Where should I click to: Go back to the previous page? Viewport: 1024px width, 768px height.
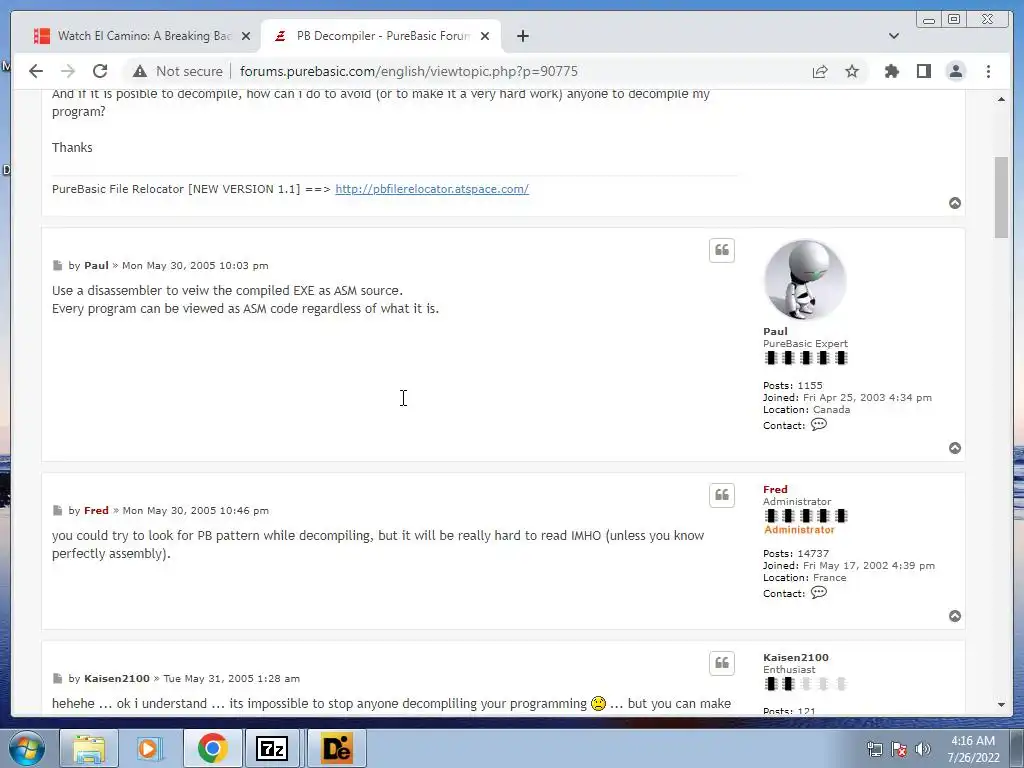click(x=36, y=71)
